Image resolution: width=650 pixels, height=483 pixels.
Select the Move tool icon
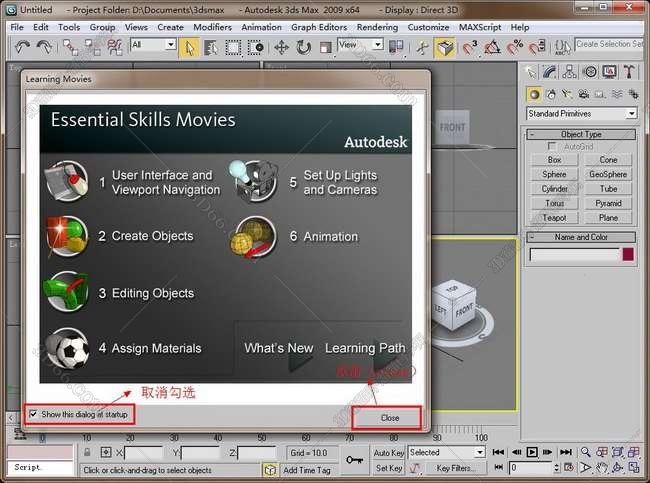(x=281, y=47)
